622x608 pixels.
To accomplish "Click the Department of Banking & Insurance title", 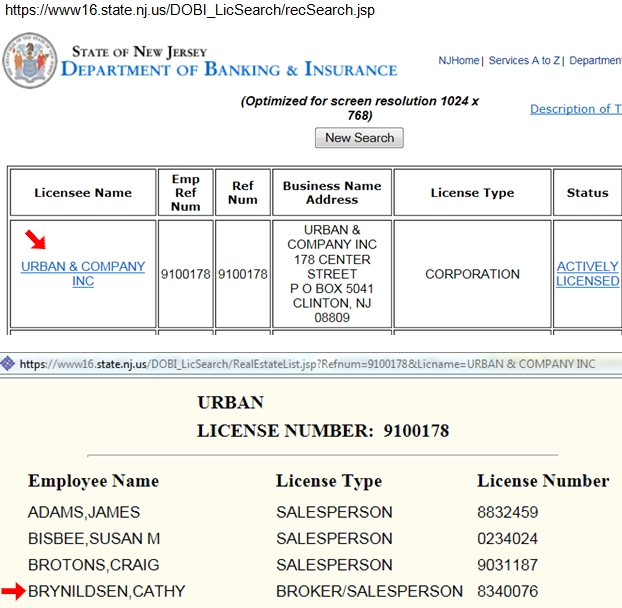I will pyautogui.click(x=229, y=69).
